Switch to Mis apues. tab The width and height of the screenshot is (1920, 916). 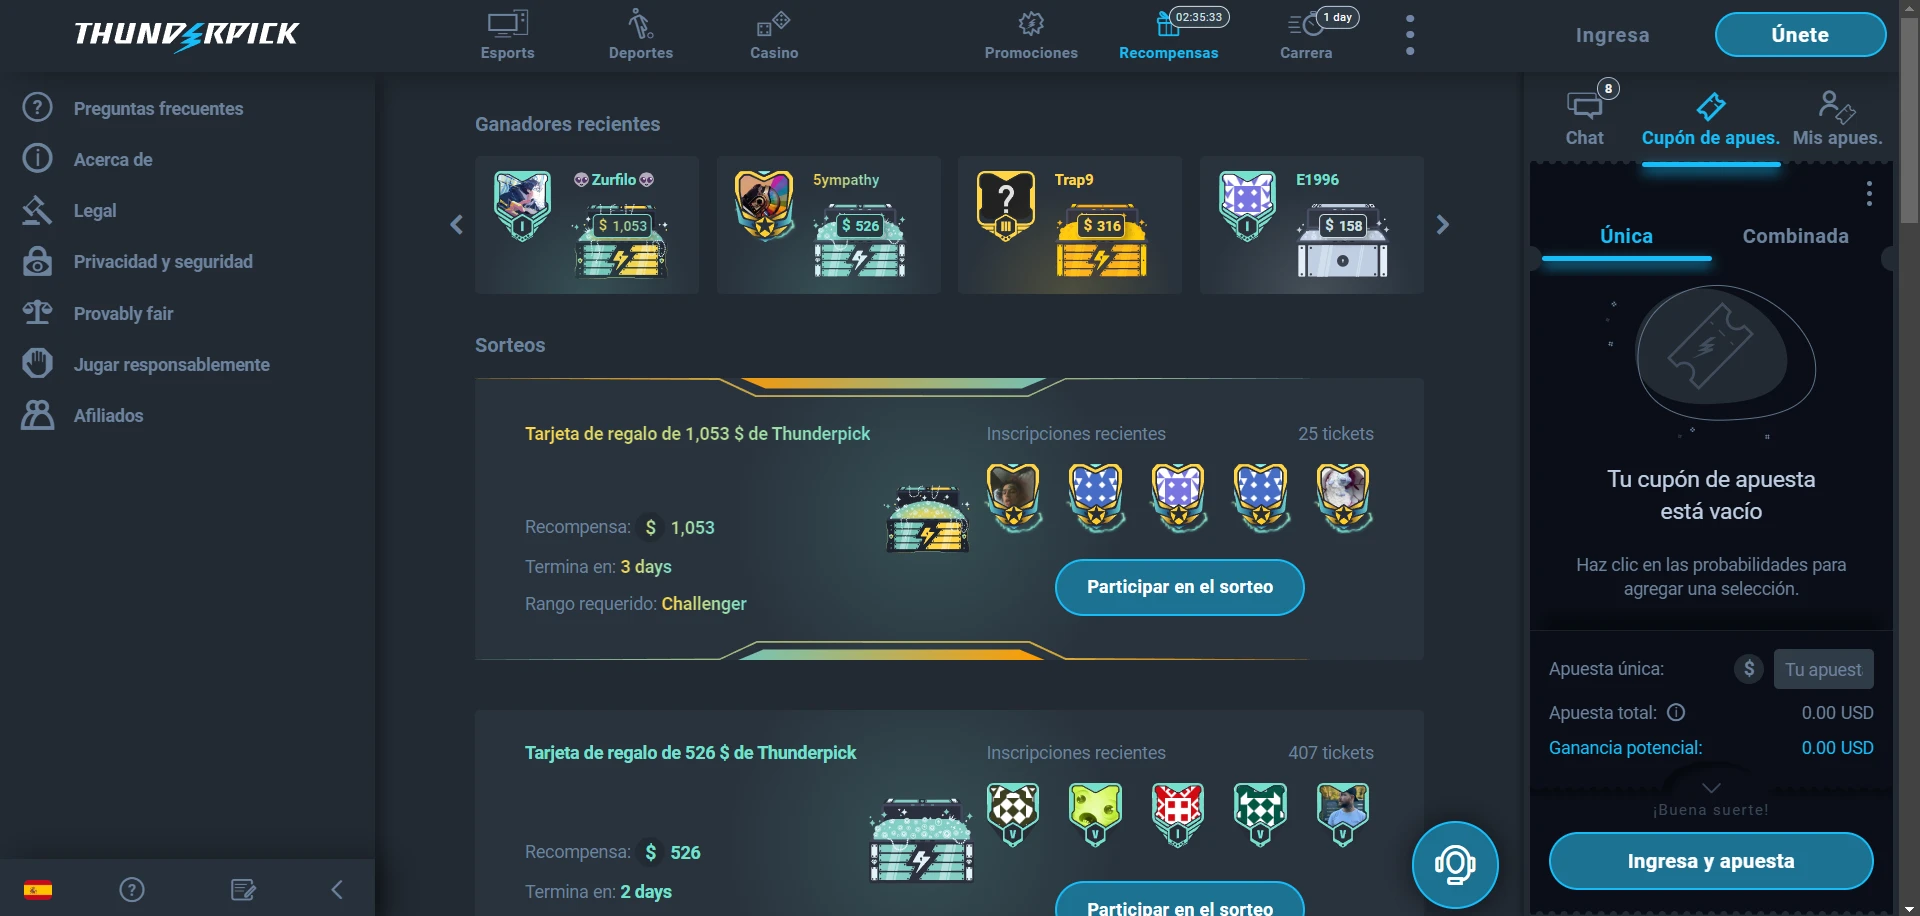click(x=1837, y=119)
